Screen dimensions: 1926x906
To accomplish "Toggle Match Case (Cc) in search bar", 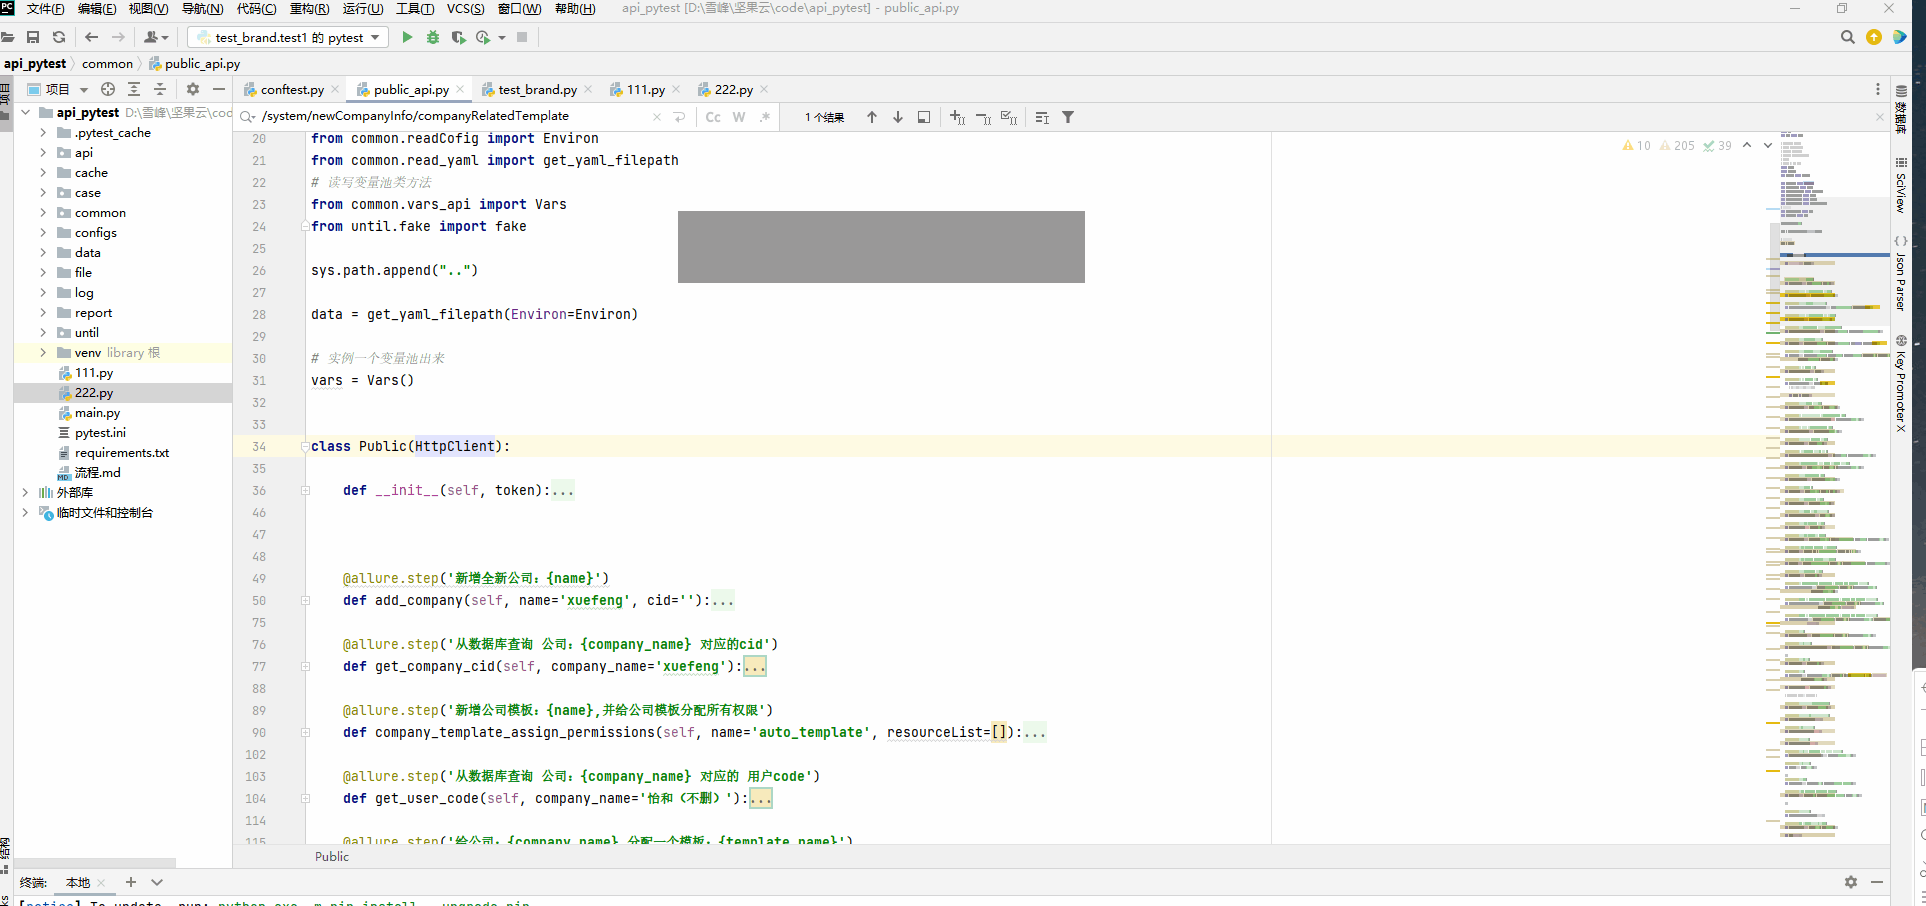I will (713, 117).
